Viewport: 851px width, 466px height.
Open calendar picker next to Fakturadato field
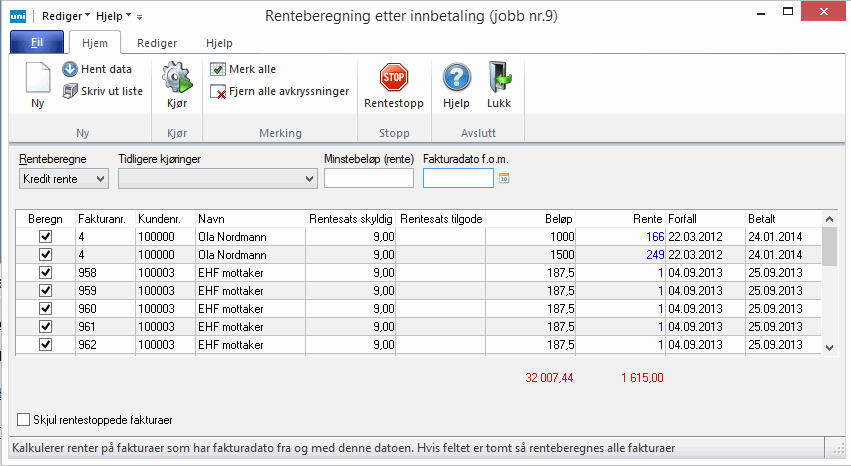pos(504,178)
